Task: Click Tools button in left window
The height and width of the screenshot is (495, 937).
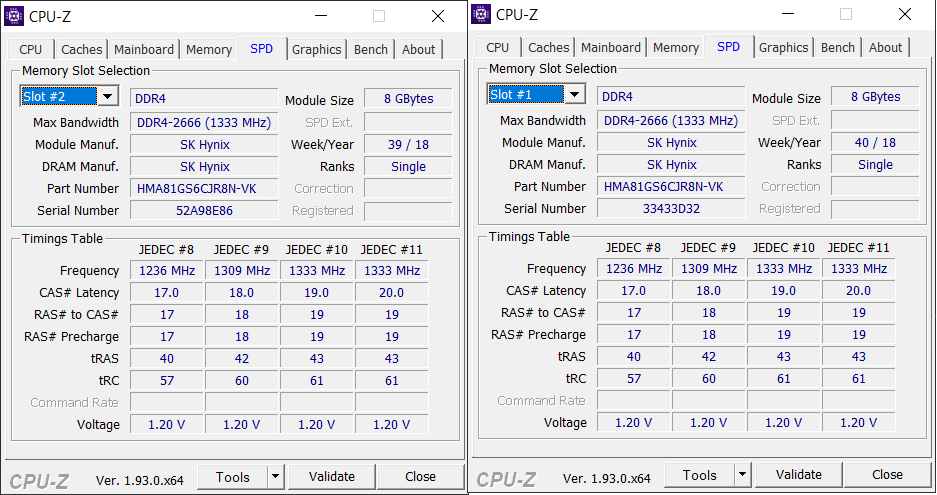Action: [x=232, y=476]
